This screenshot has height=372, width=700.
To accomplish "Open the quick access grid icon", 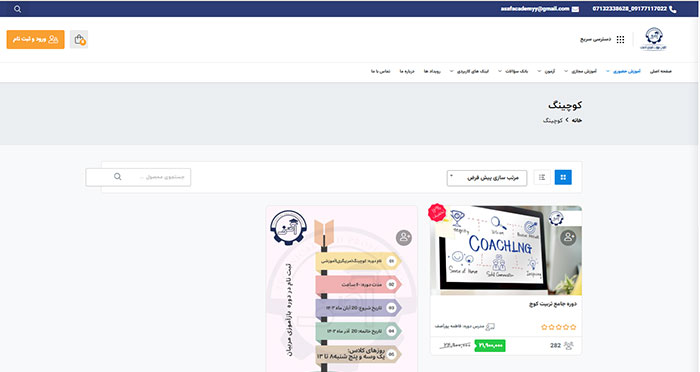I will tap(621, 39).
